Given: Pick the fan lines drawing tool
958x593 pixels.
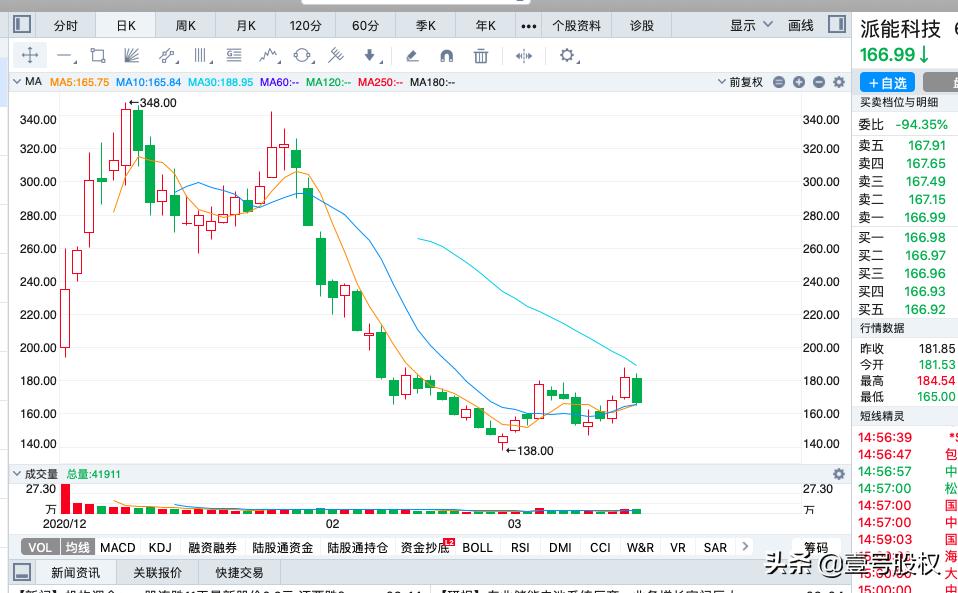Looking at the screenshot, I should point(131,55).
